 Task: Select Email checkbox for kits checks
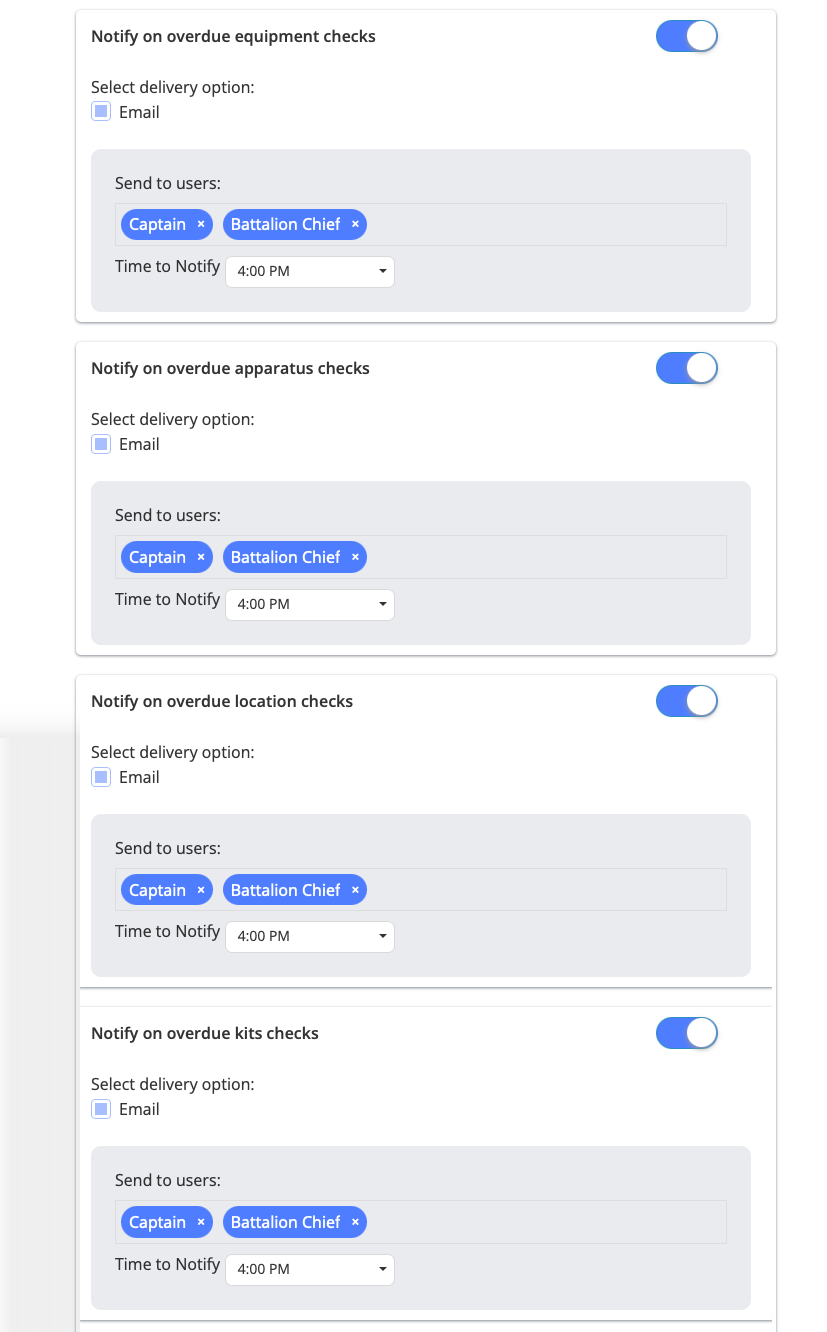coord(101,1109)
